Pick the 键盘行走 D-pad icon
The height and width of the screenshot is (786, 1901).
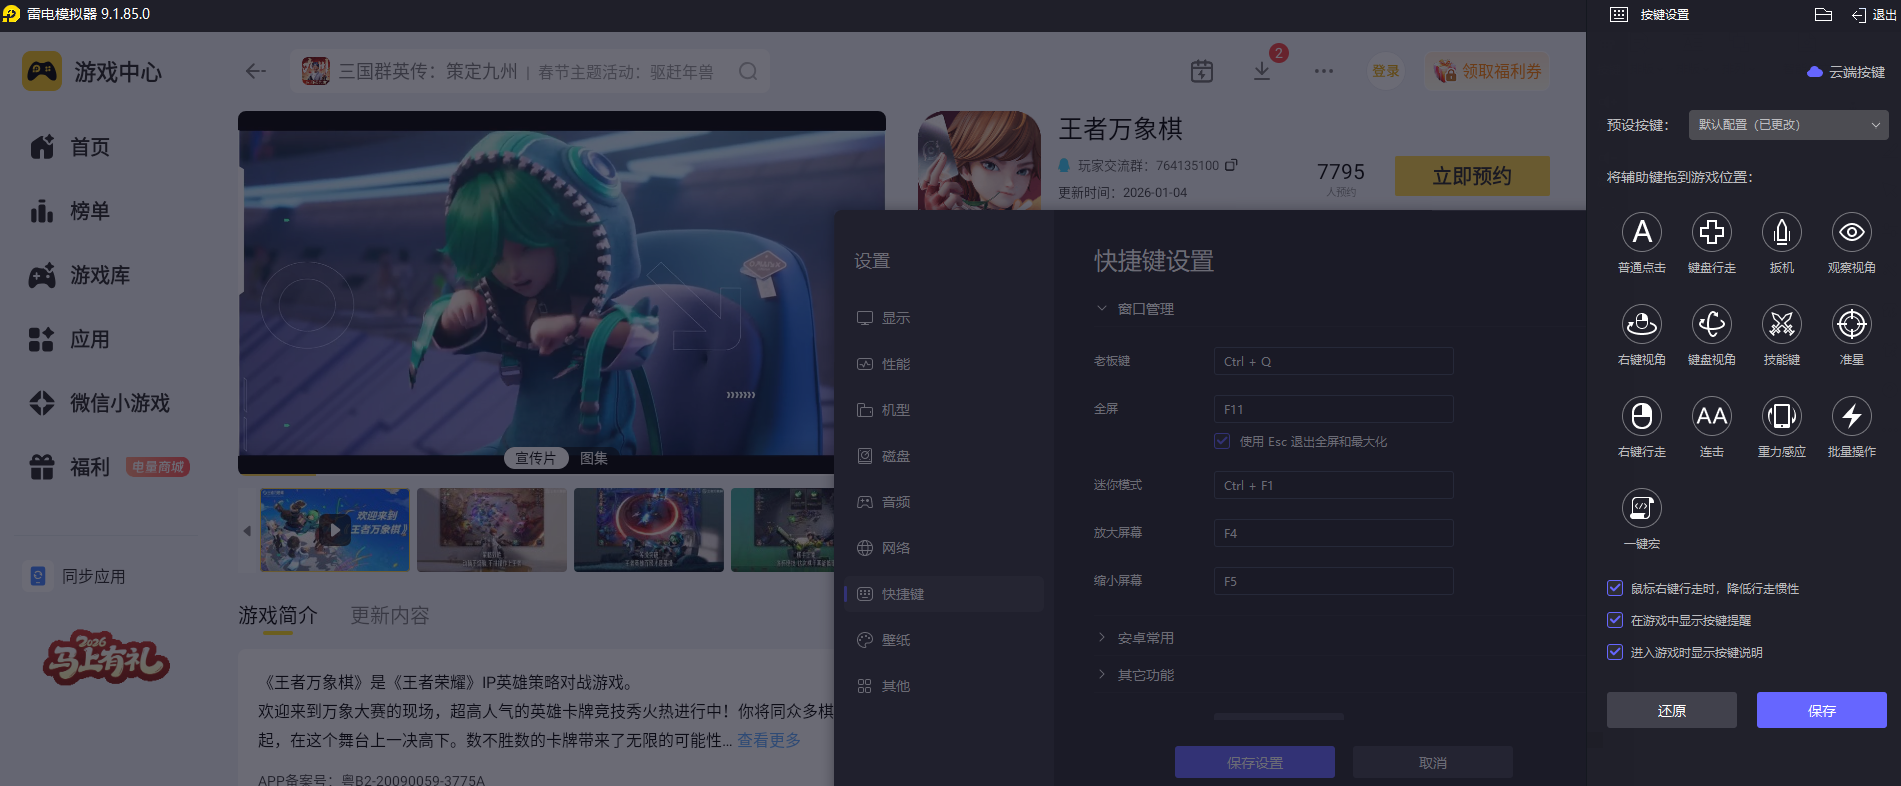click(x=1711, y=232)
